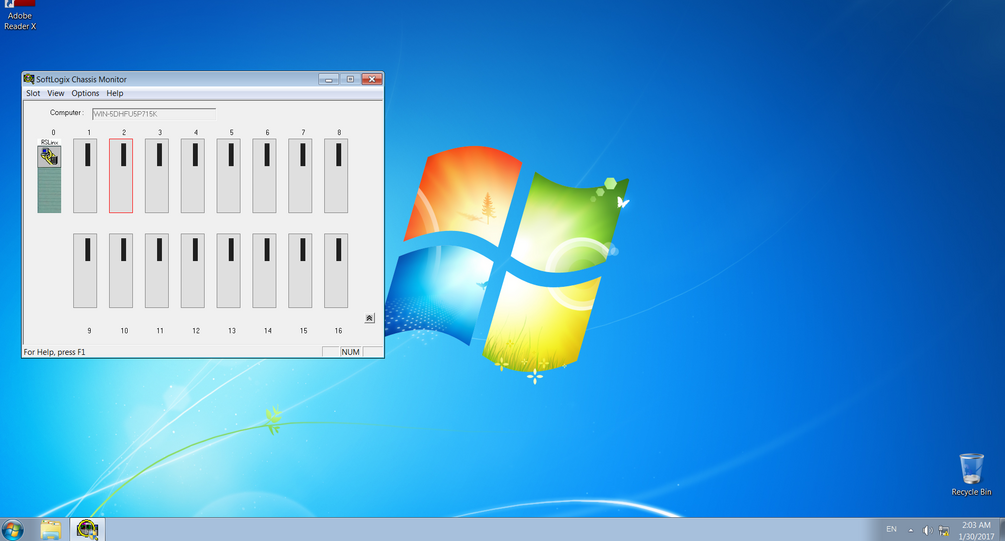Minimize the SoftLogix Chassis Monitor window
Screen dimensions: 1005x541
click(x=329, y=79)
